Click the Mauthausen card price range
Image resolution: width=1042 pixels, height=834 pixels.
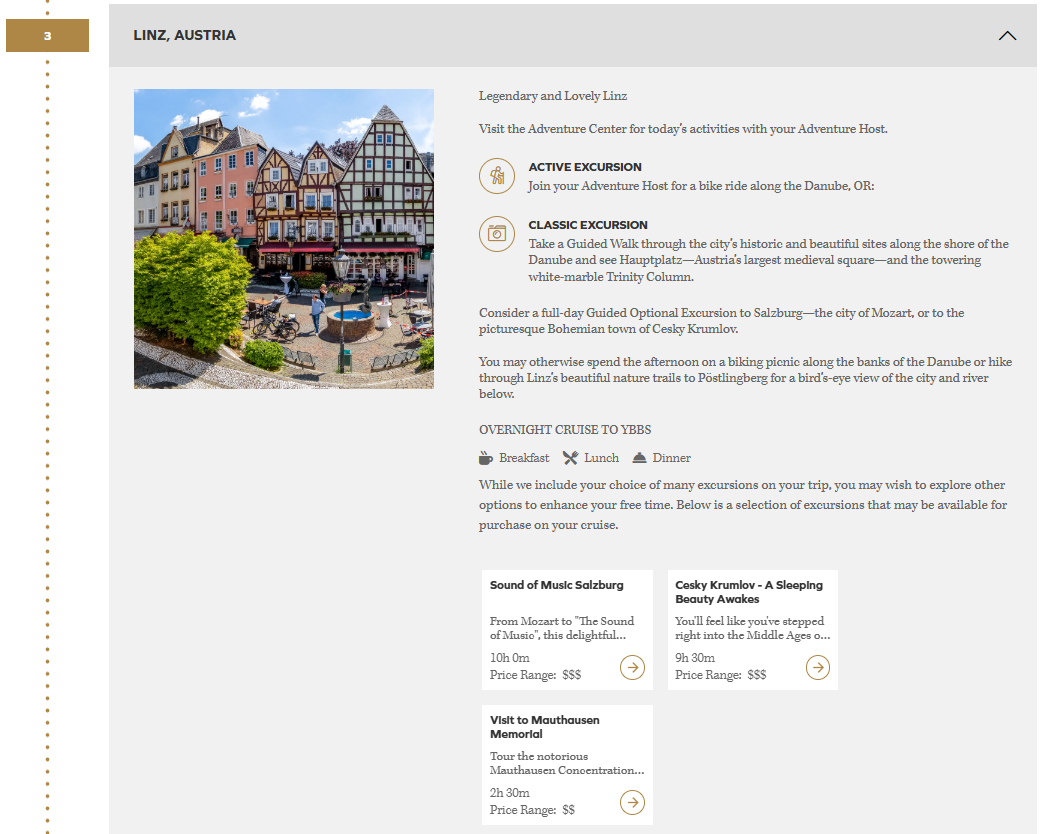533,810
